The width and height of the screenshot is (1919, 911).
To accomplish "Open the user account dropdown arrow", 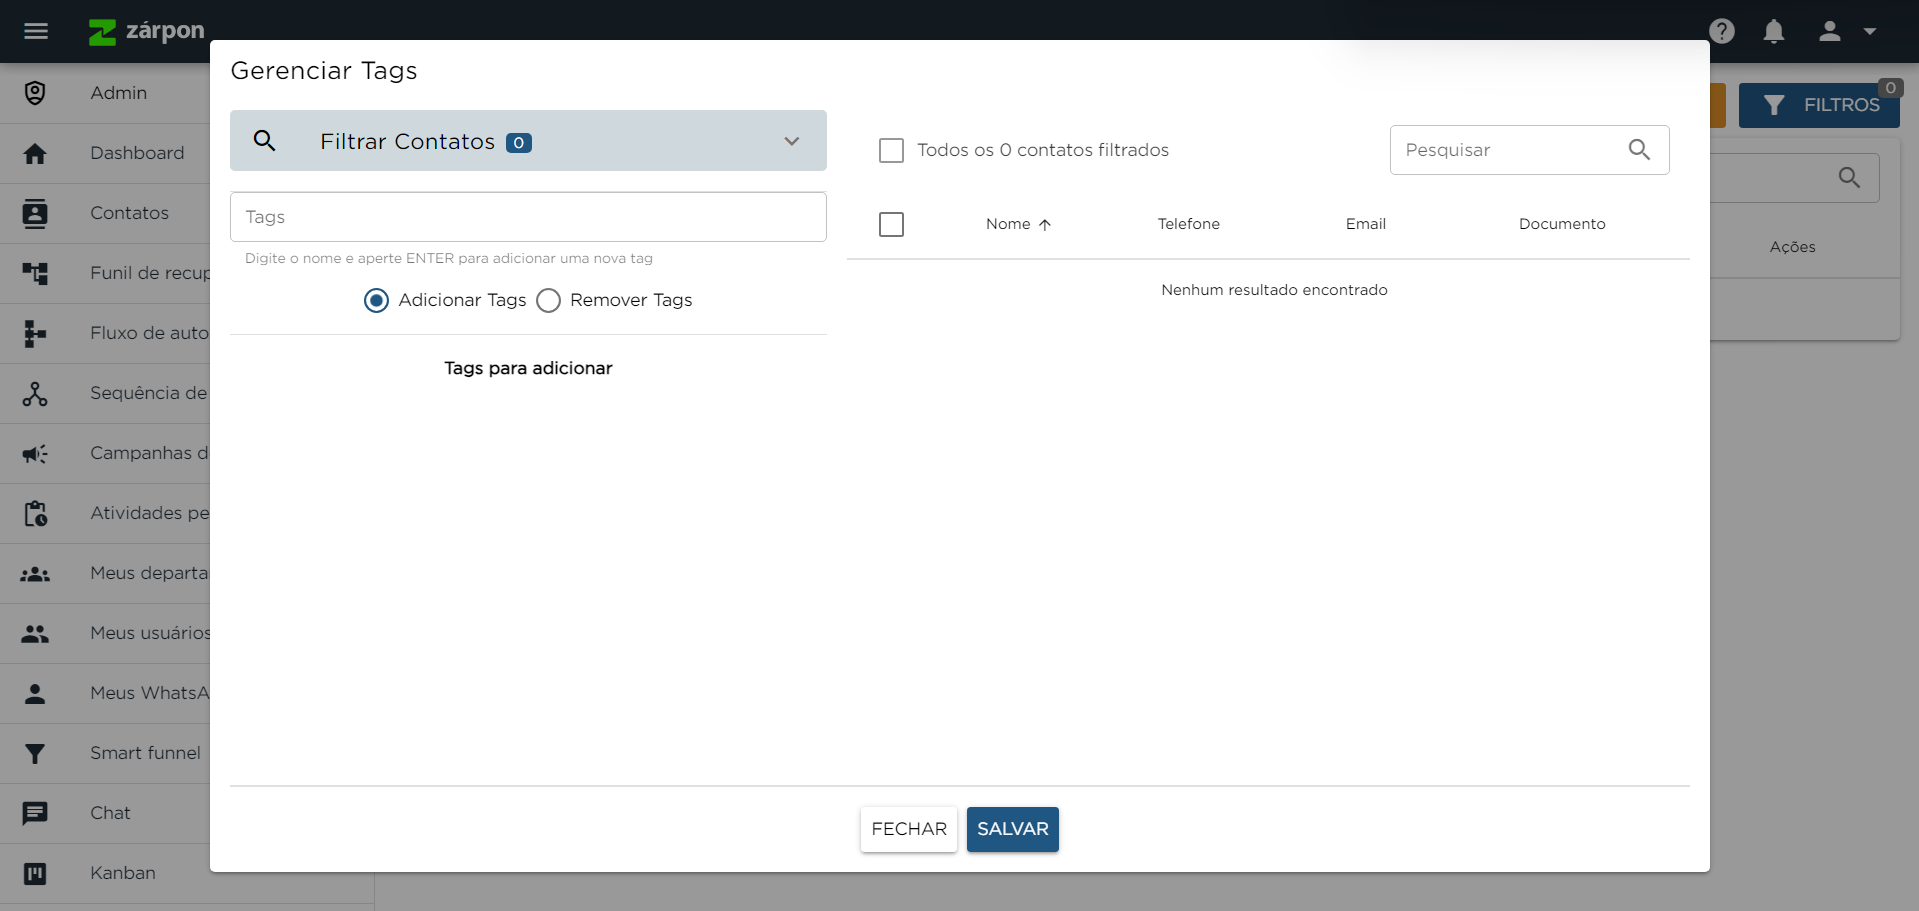I will [1869, 31].
